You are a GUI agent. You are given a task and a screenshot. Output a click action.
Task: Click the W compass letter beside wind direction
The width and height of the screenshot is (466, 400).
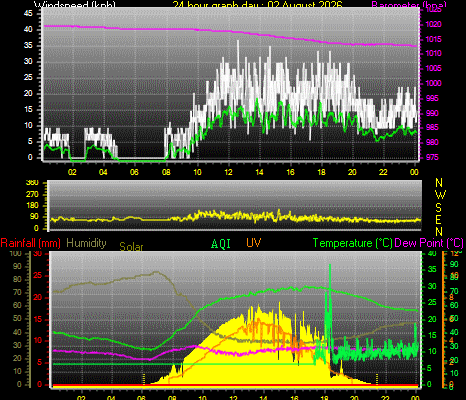click(x=440, y=195)
